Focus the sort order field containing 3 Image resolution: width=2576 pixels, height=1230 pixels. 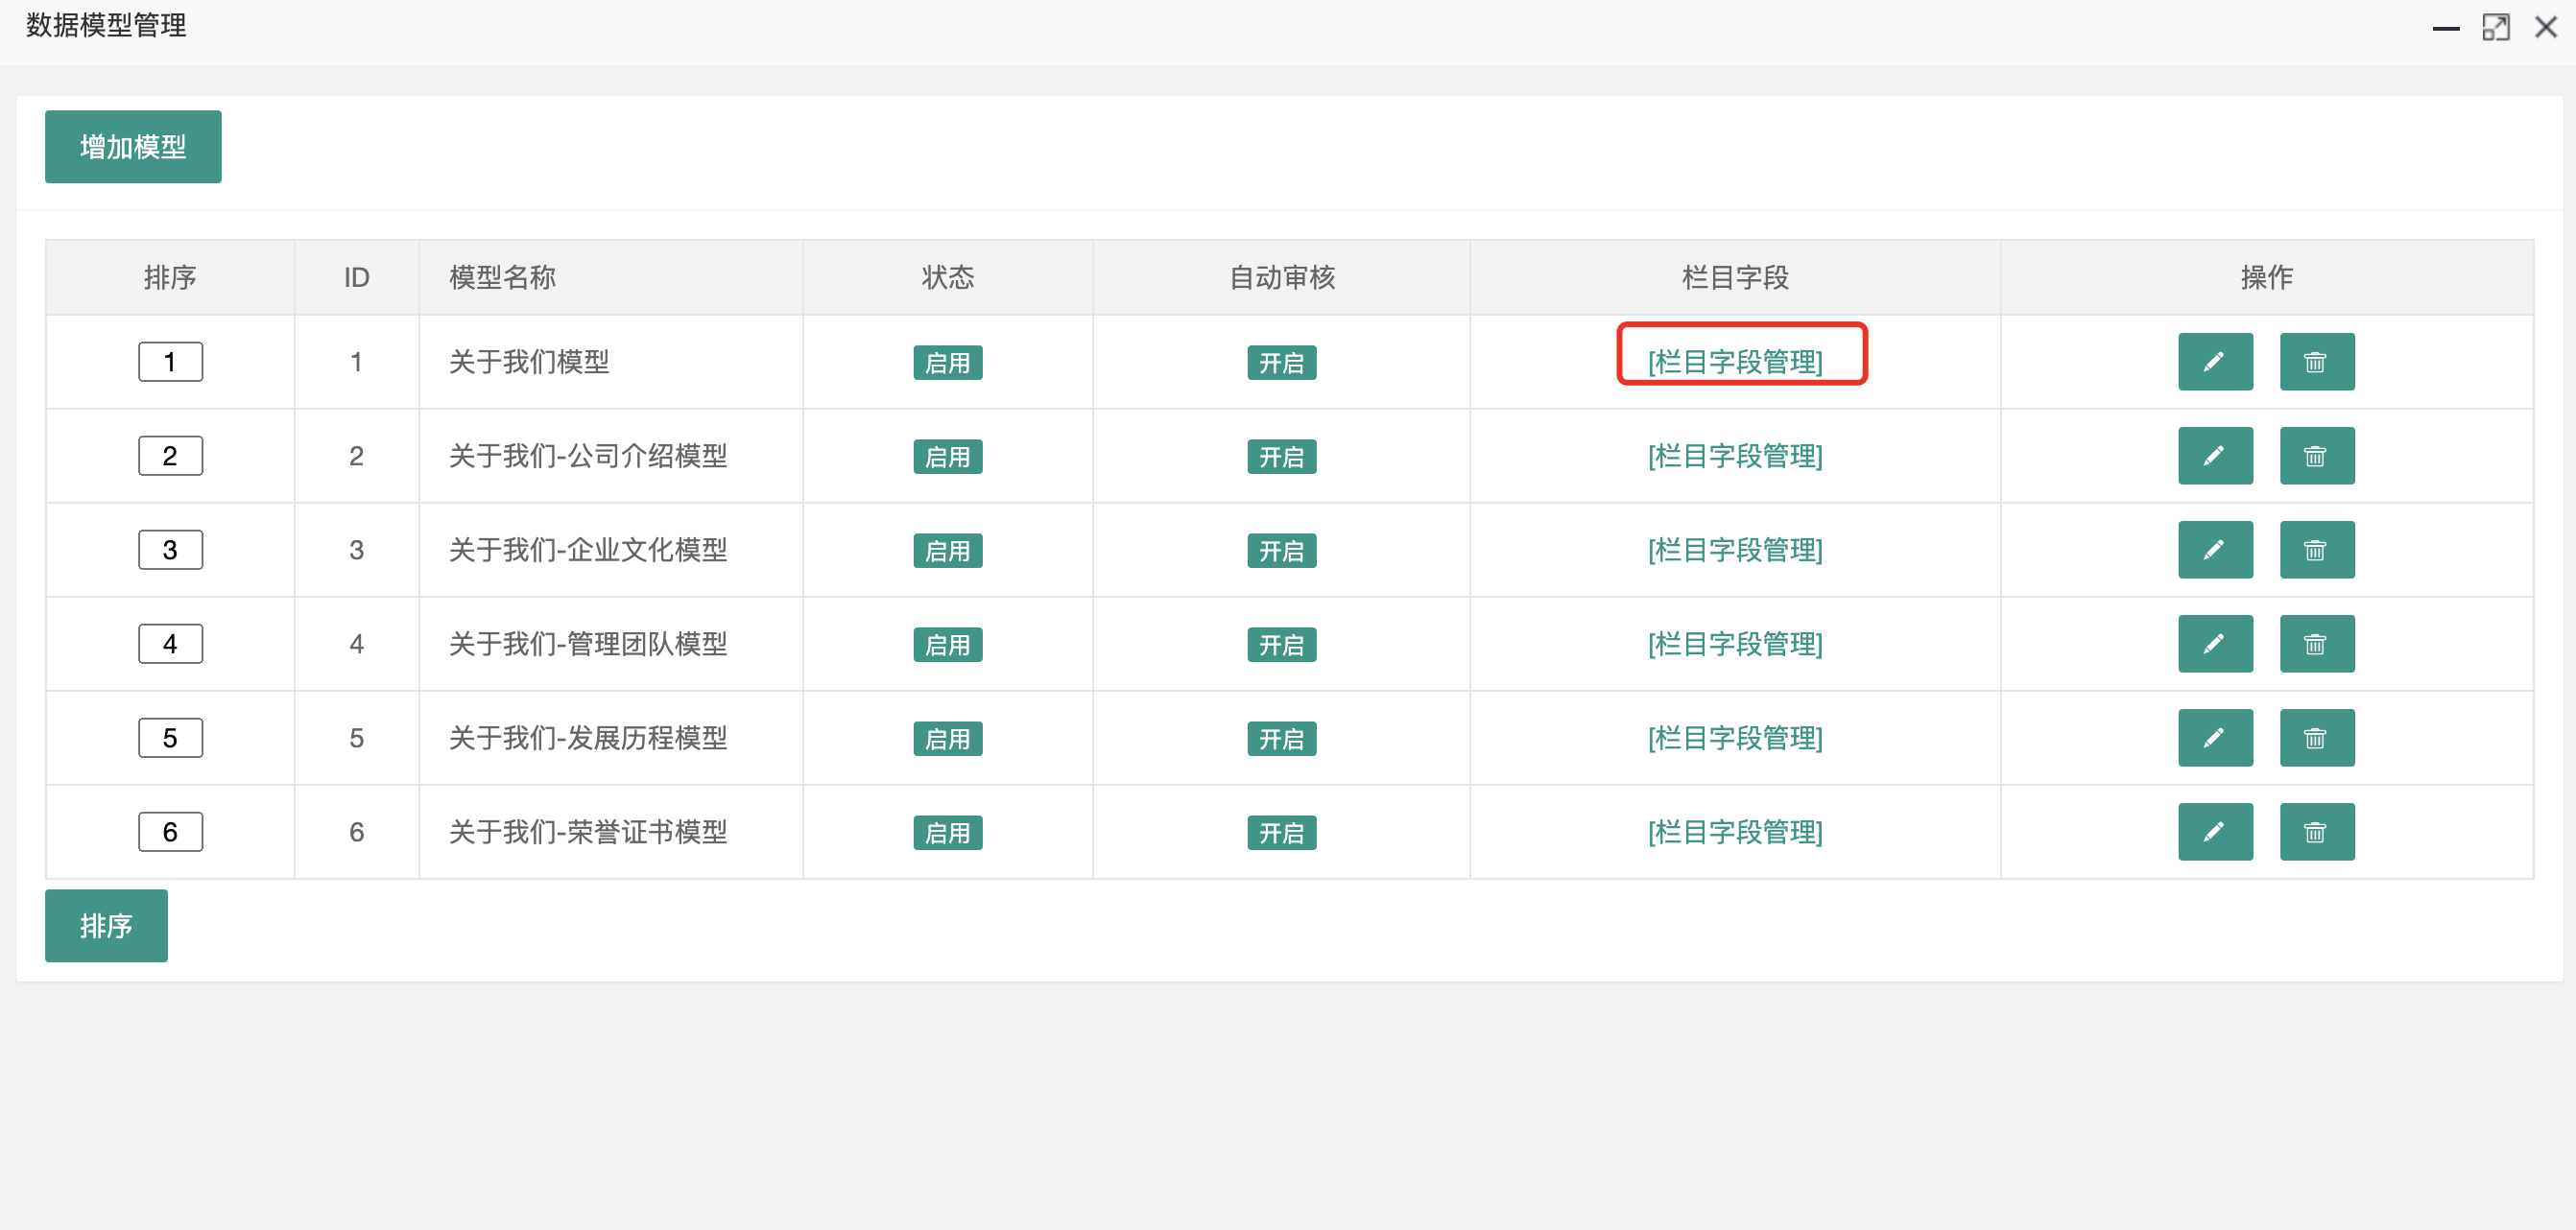coord(170,550)
